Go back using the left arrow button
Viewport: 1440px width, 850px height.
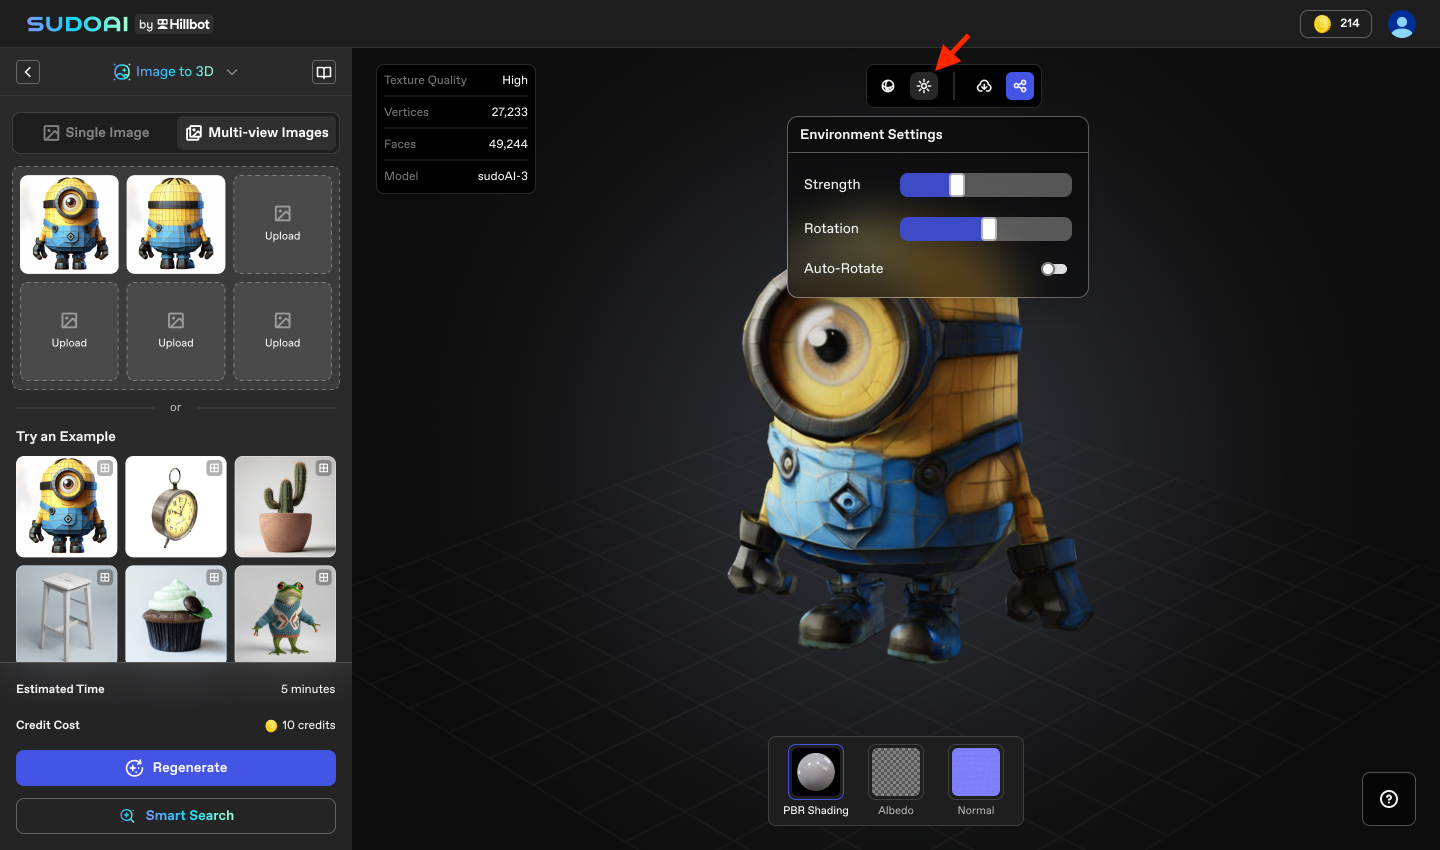28,72
